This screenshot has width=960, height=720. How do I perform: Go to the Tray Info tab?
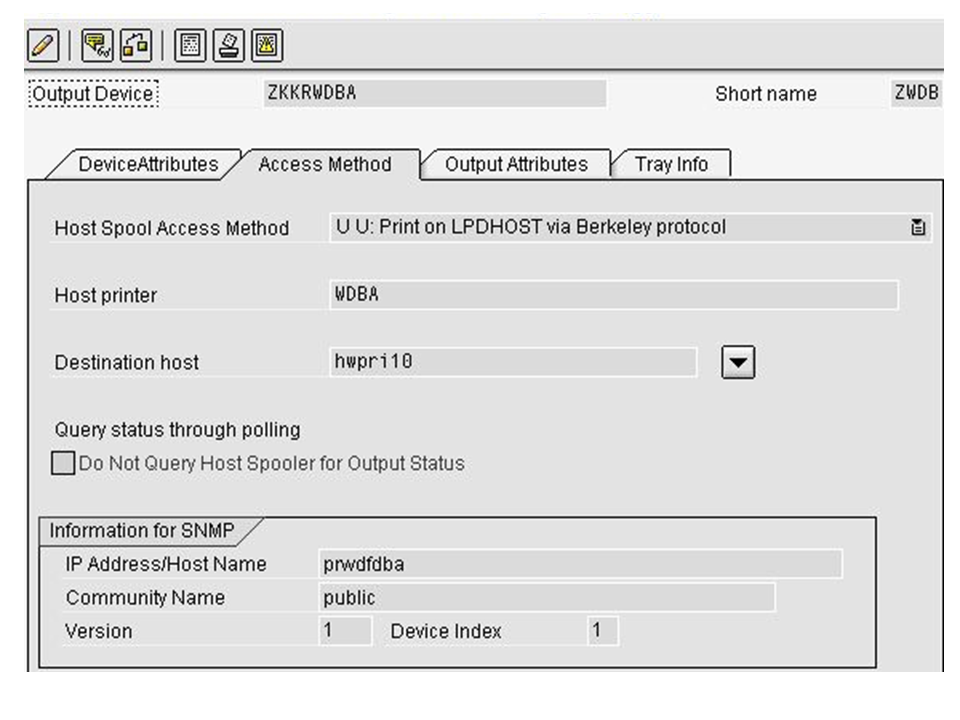tap(670, 165)
